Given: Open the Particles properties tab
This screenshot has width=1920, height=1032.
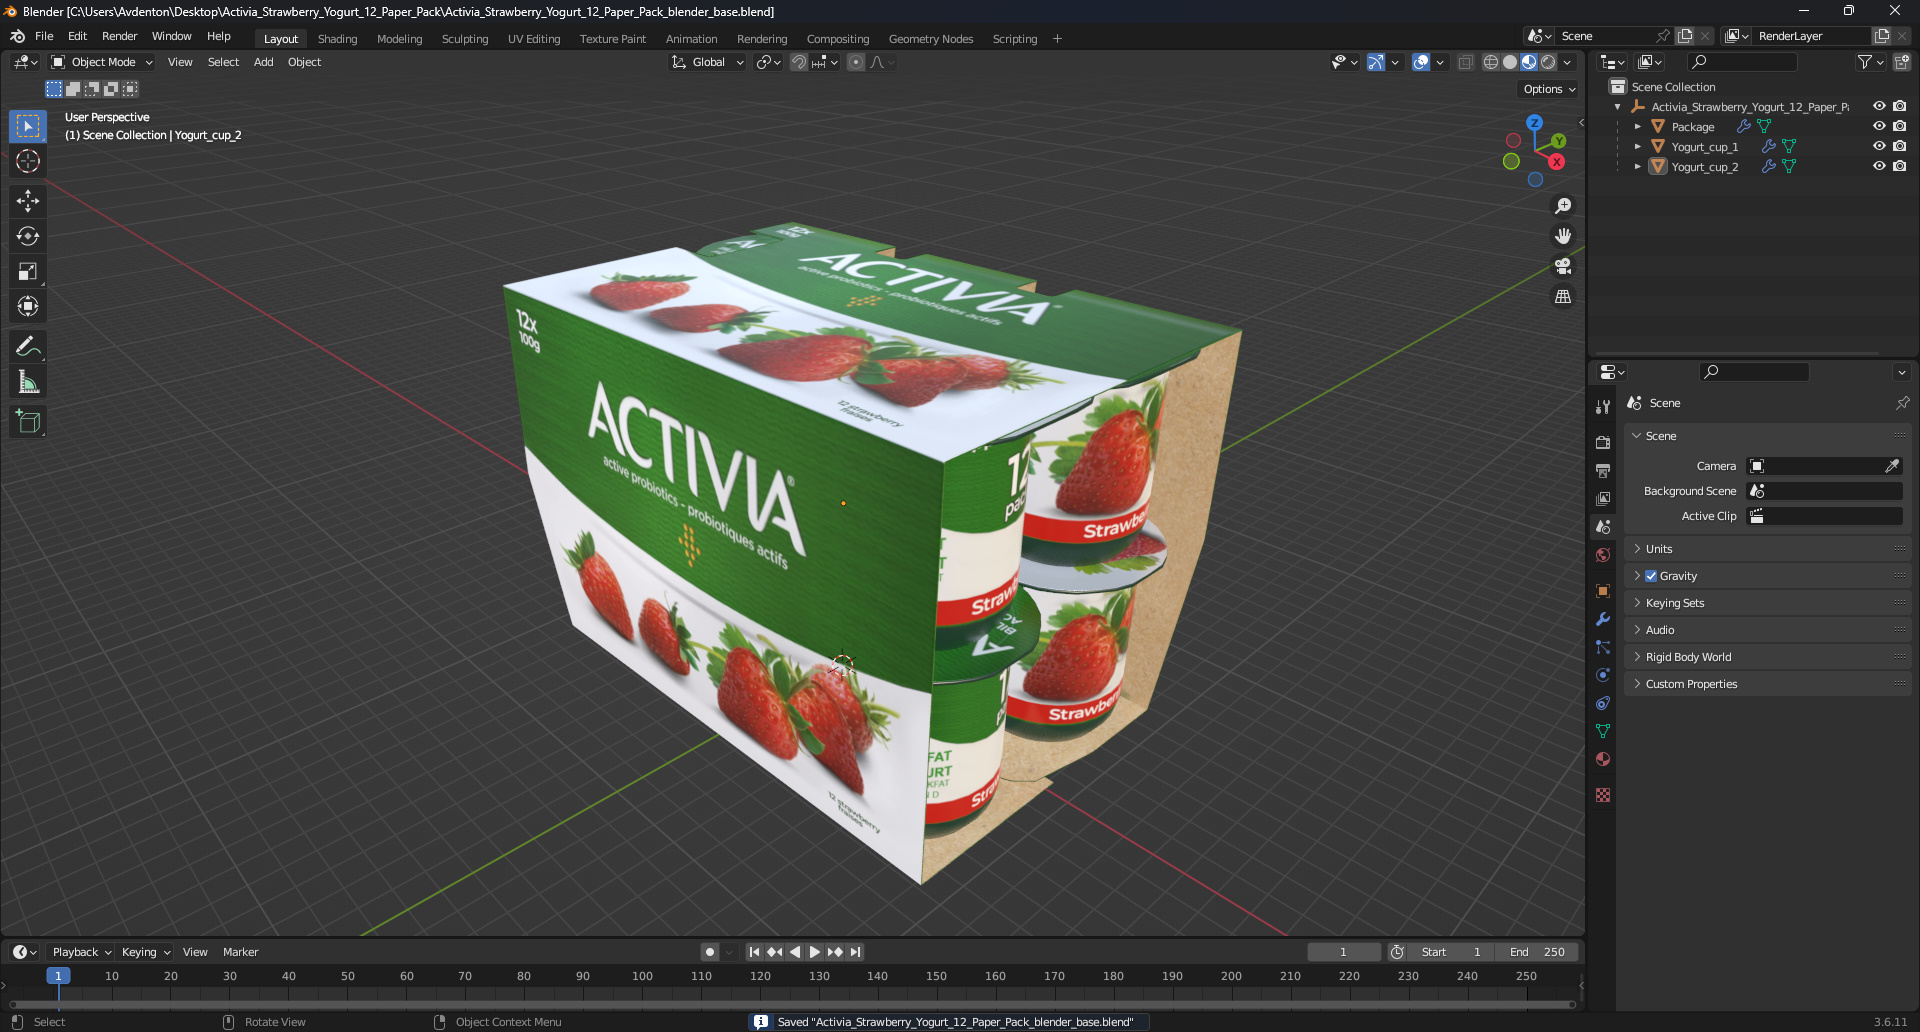Looking at the screenshot, I should click(x=1603, y=647).
